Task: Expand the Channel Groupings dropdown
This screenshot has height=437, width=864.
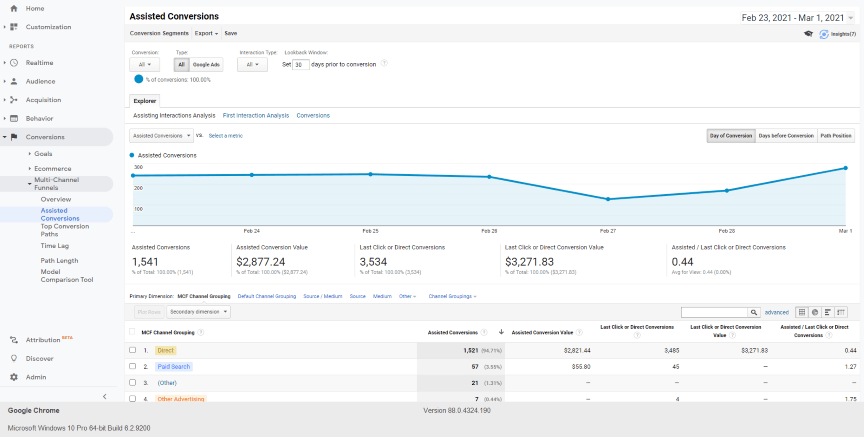Action: [x=452, y=296]
